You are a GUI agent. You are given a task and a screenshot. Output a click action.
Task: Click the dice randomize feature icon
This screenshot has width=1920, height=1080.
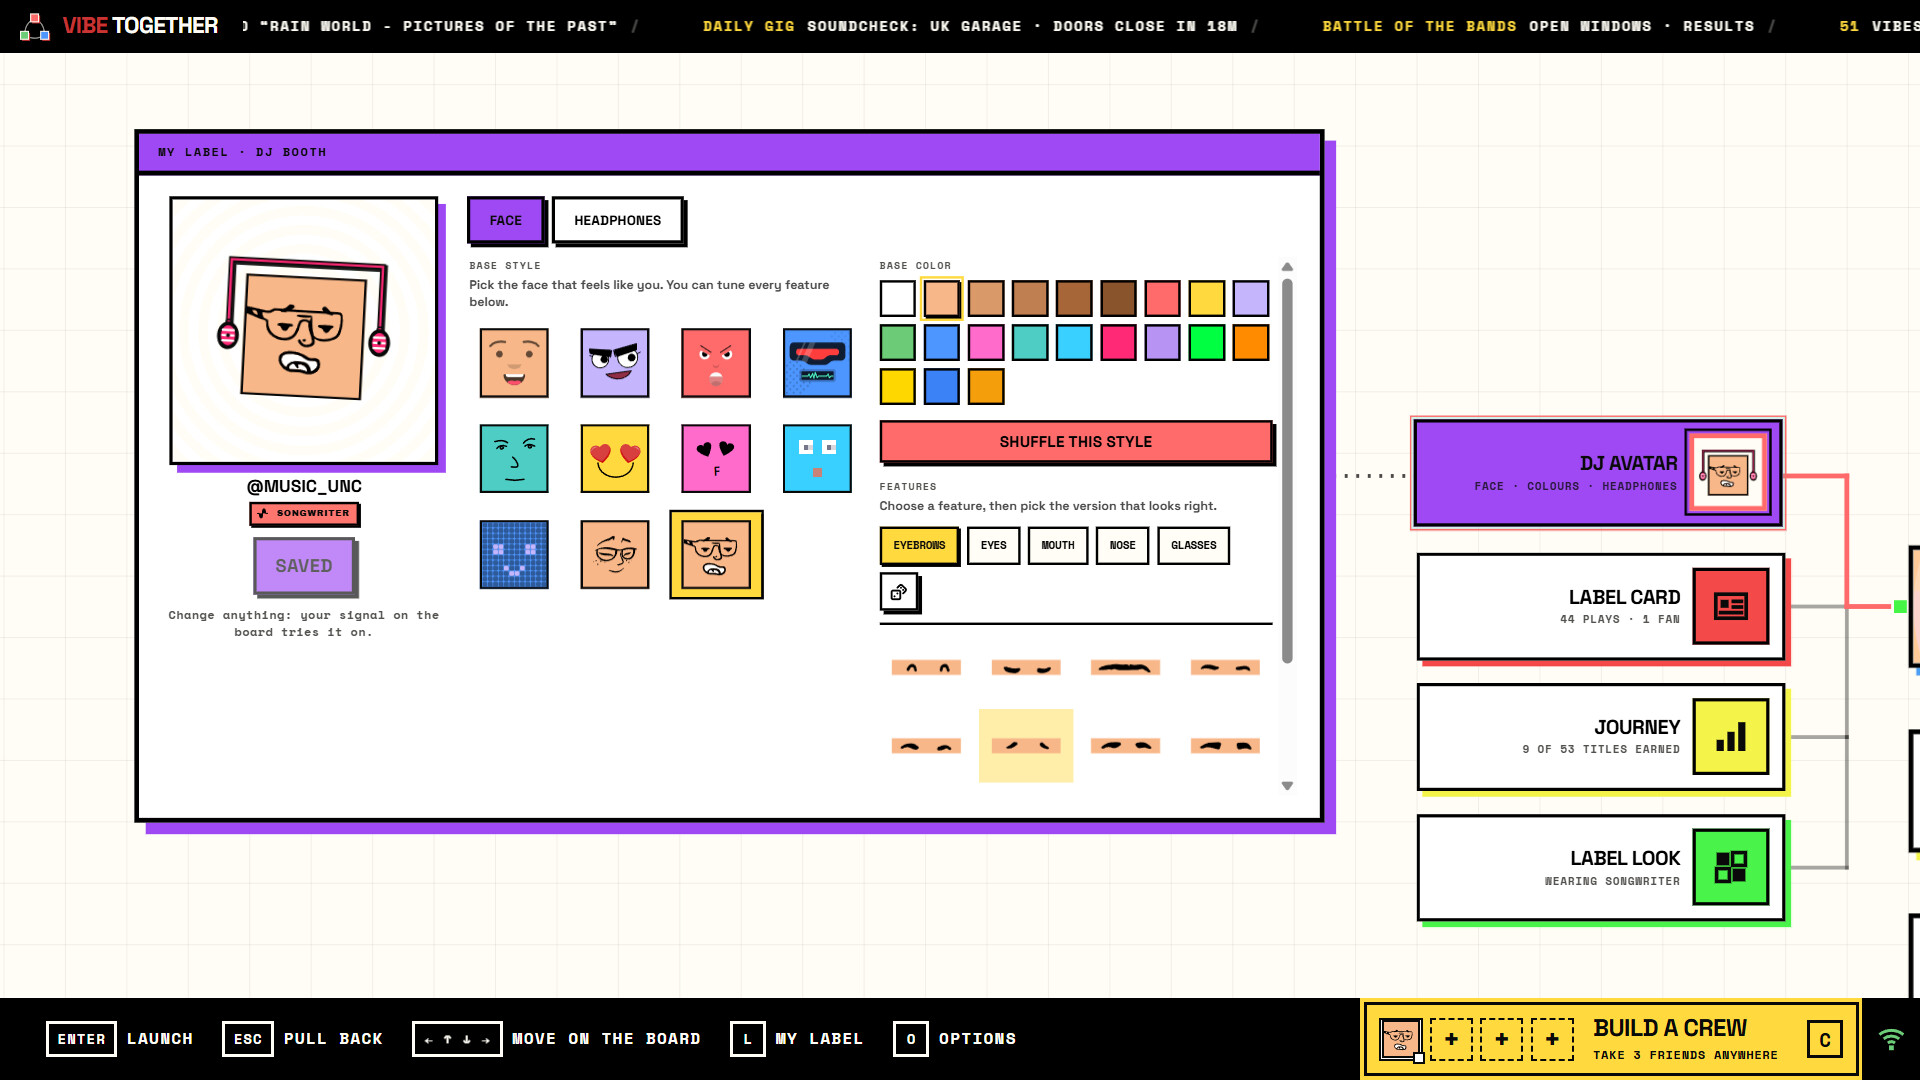pos(898,591)
